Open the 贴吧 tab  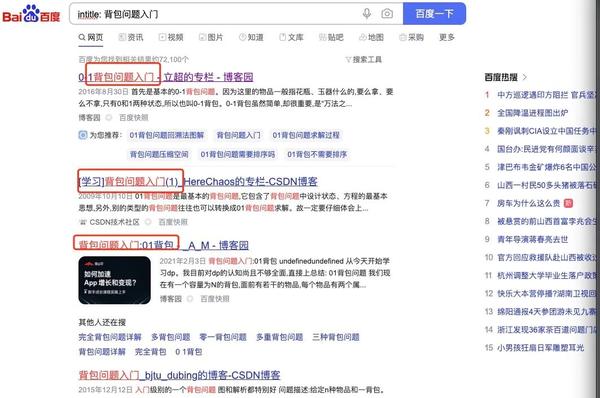tap(331, 37)
